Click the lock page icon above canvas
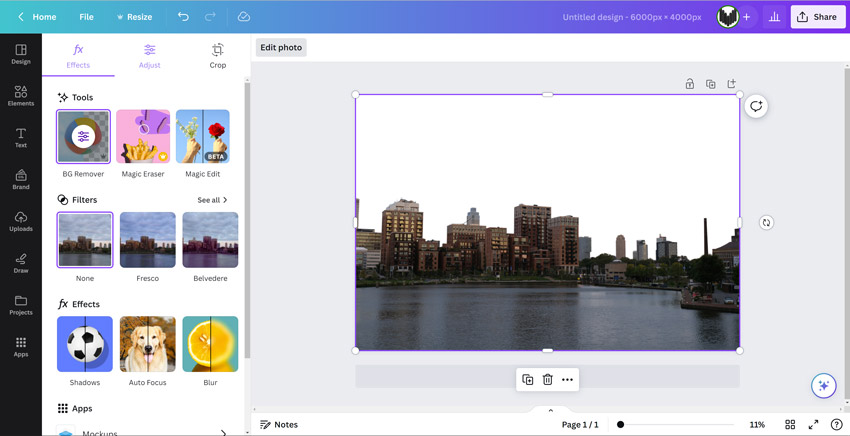850x436 pixels. point(690,84)
